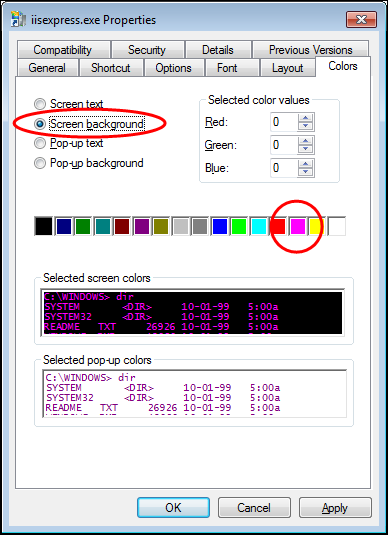The width and height of the screenshot is (388, 535).
Task: Increase the Green value with up arrow
Action: pyautogui.click(x=305, y=141)
